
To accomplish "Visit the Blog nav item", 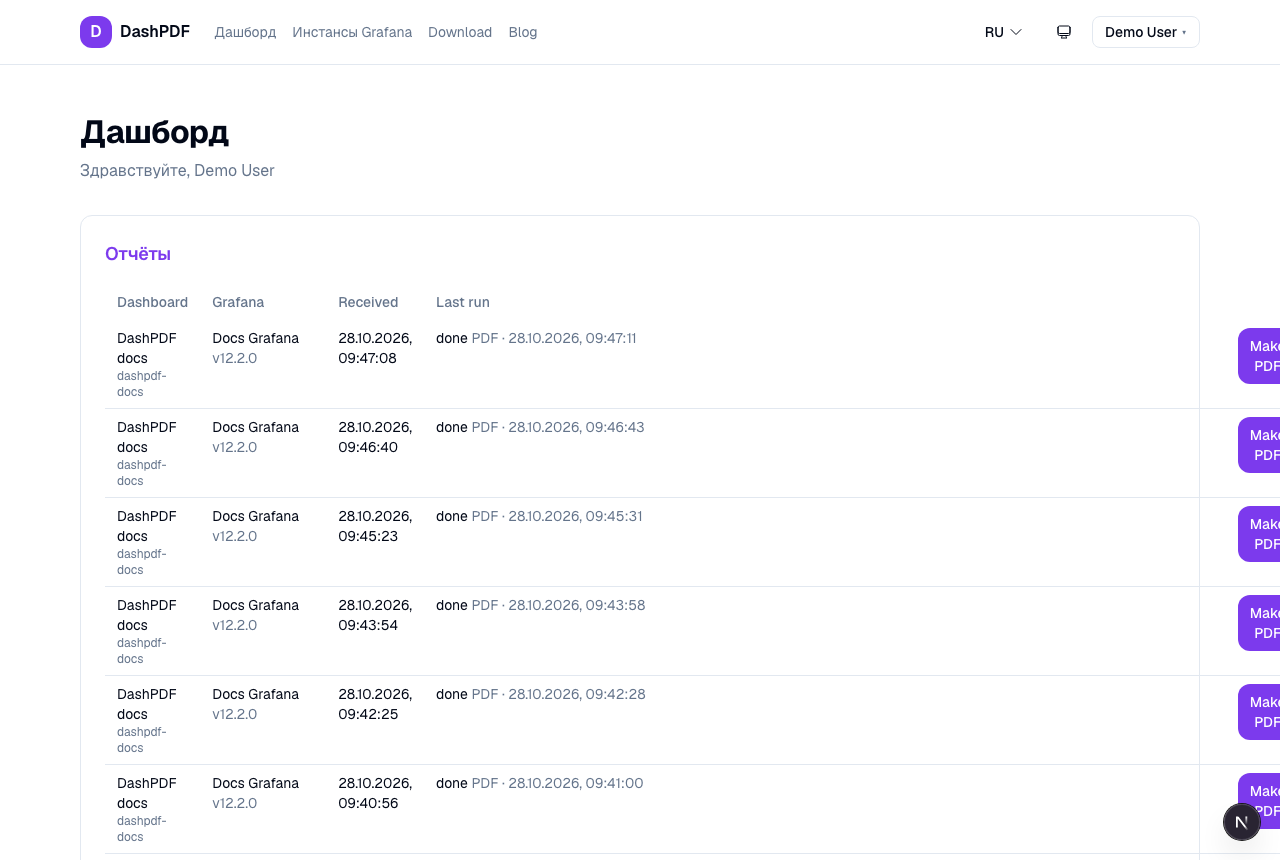I will (523, 32).
